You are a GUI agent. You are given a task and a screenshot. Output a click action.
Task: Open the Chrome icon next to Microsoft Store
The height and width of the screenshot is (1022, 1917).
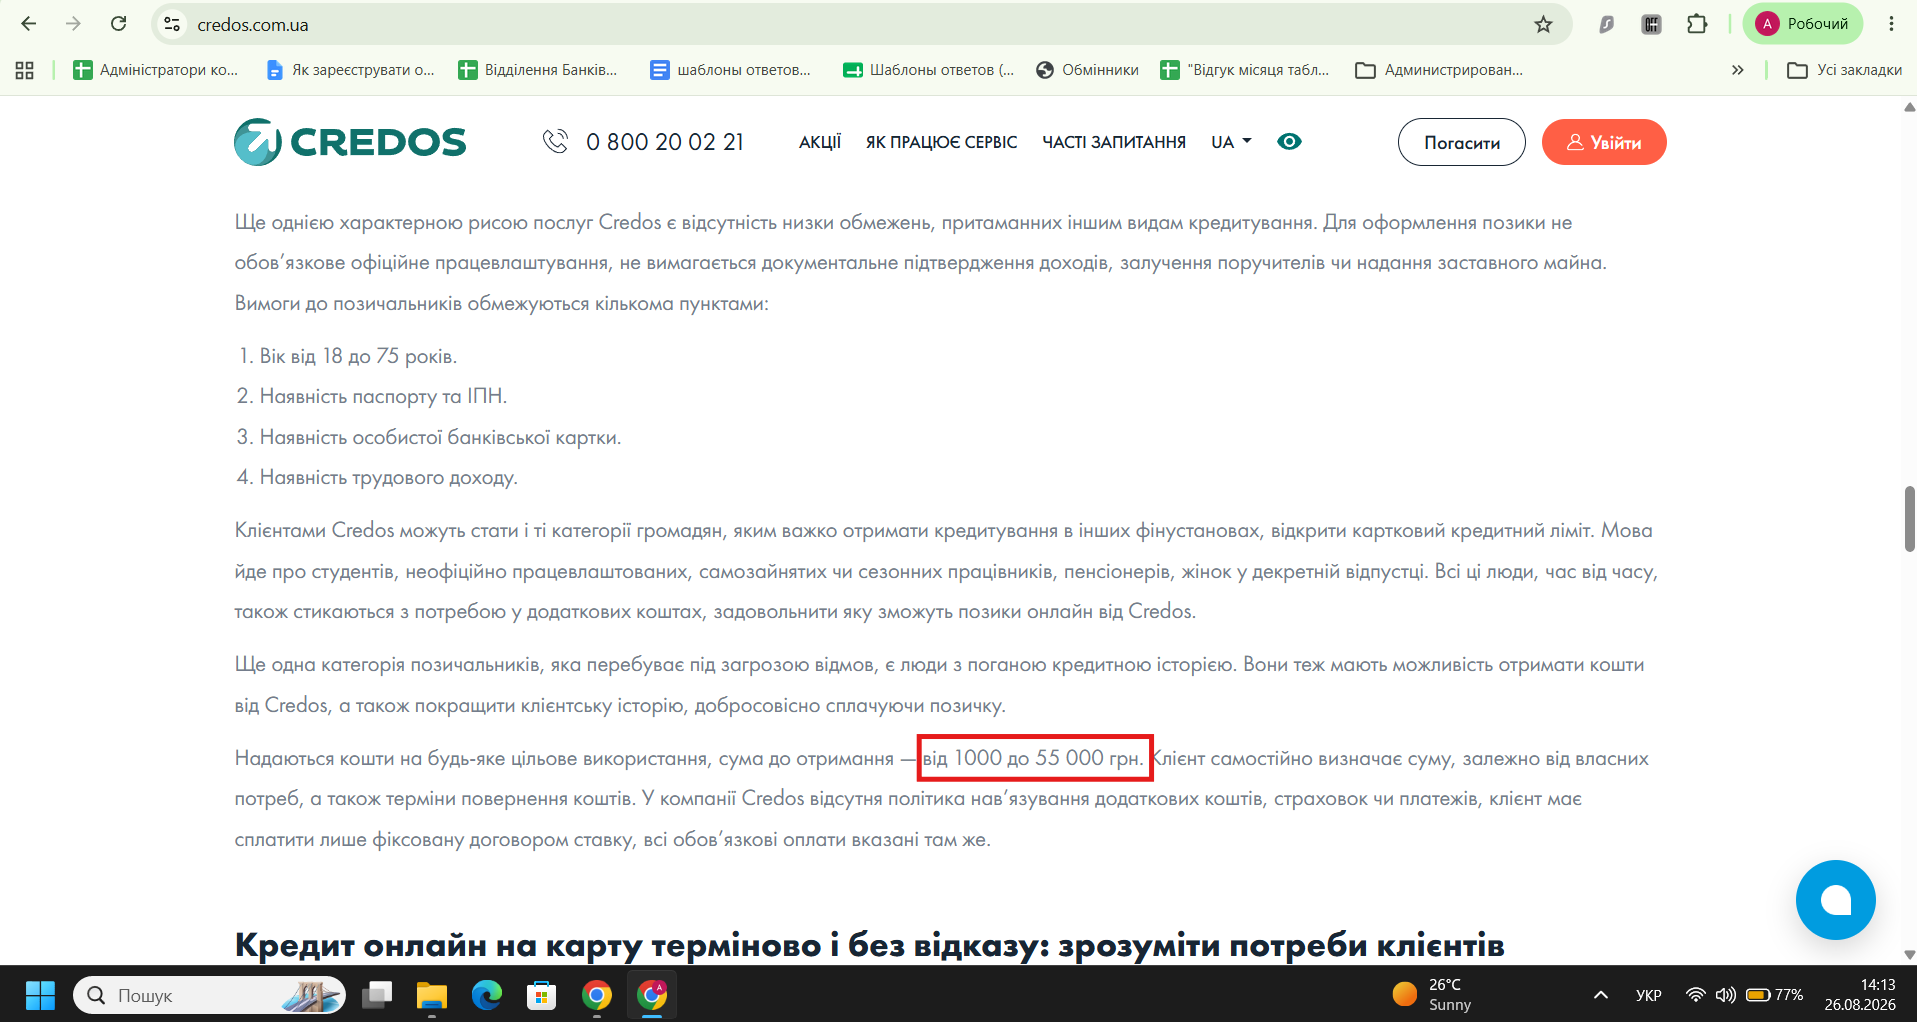(597, 995)
